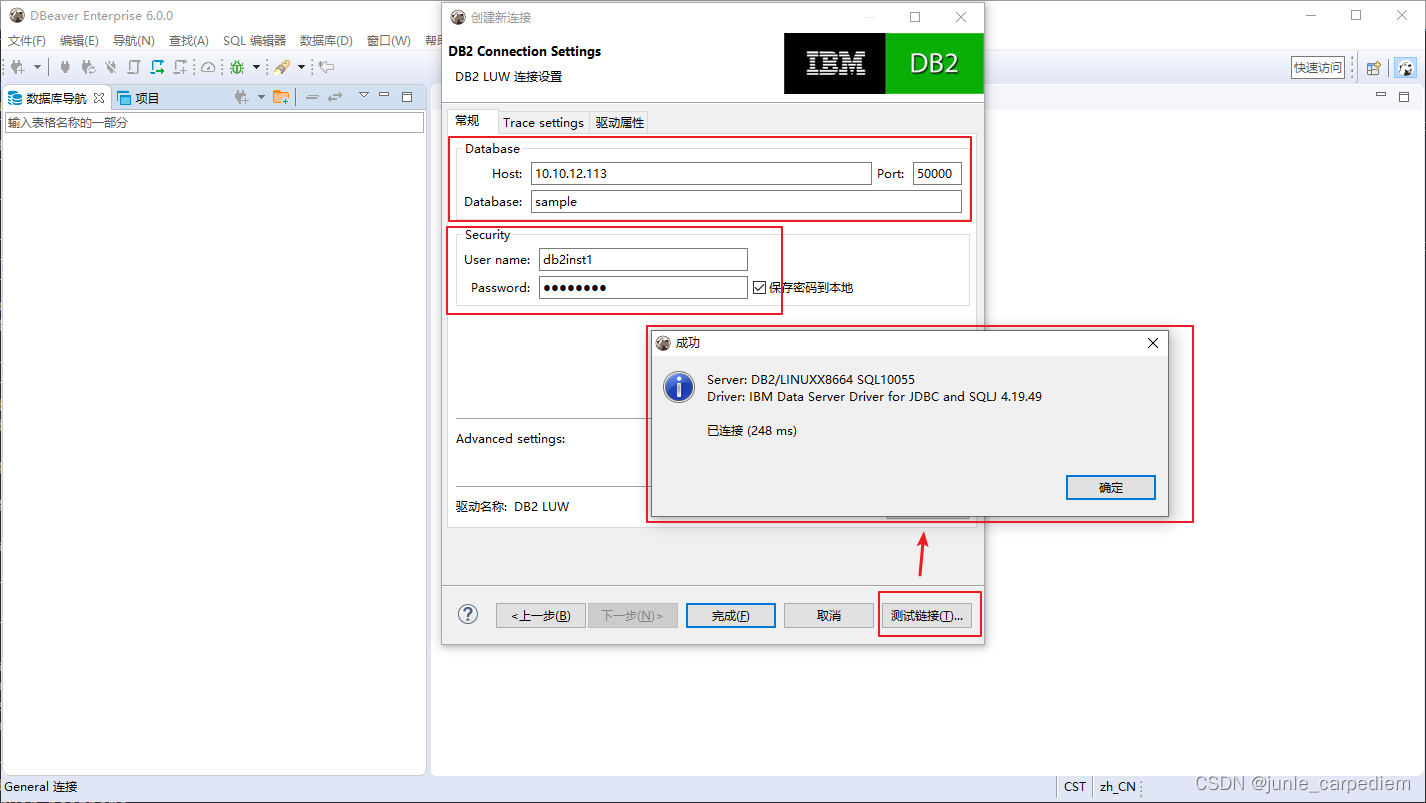Image resolution: width=1426 pixels, height=803 pixels.
Task: Click the create folder icon in navigator panel
Action: [x=281, y=97]
